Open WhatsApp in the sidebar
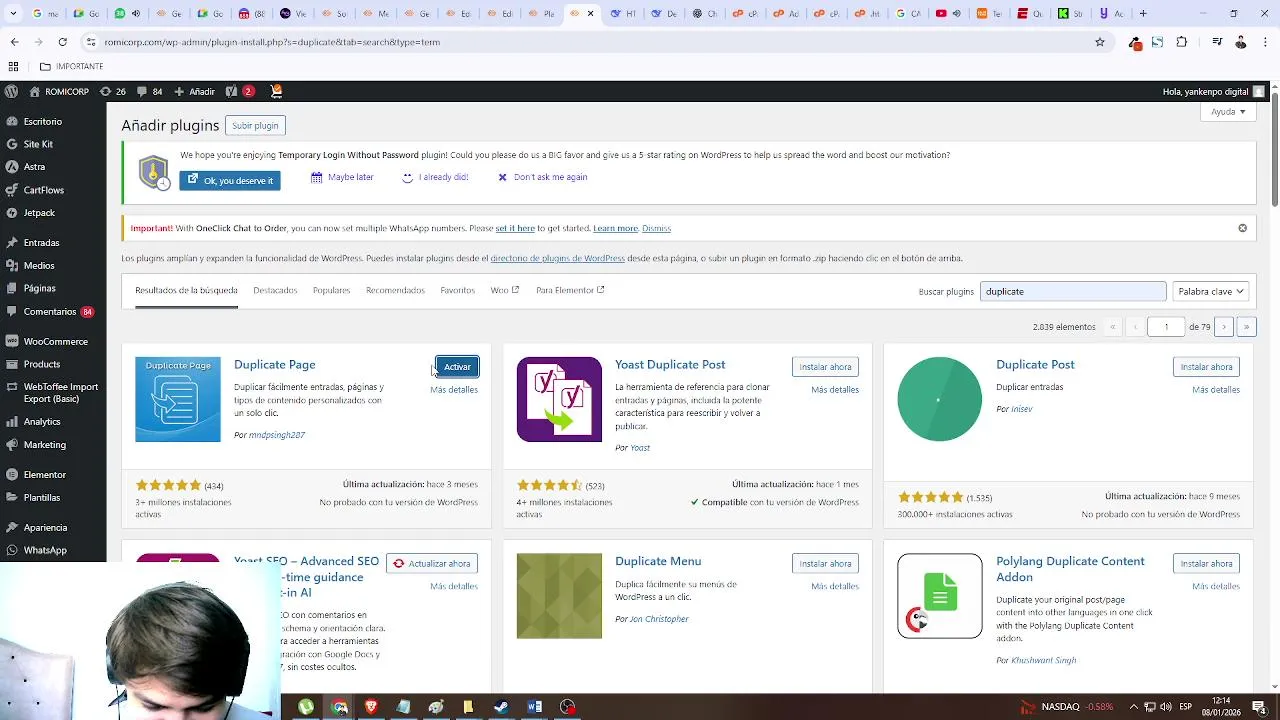The height and width of the screenshot is (720, 1280). click(x=45, y=551)
